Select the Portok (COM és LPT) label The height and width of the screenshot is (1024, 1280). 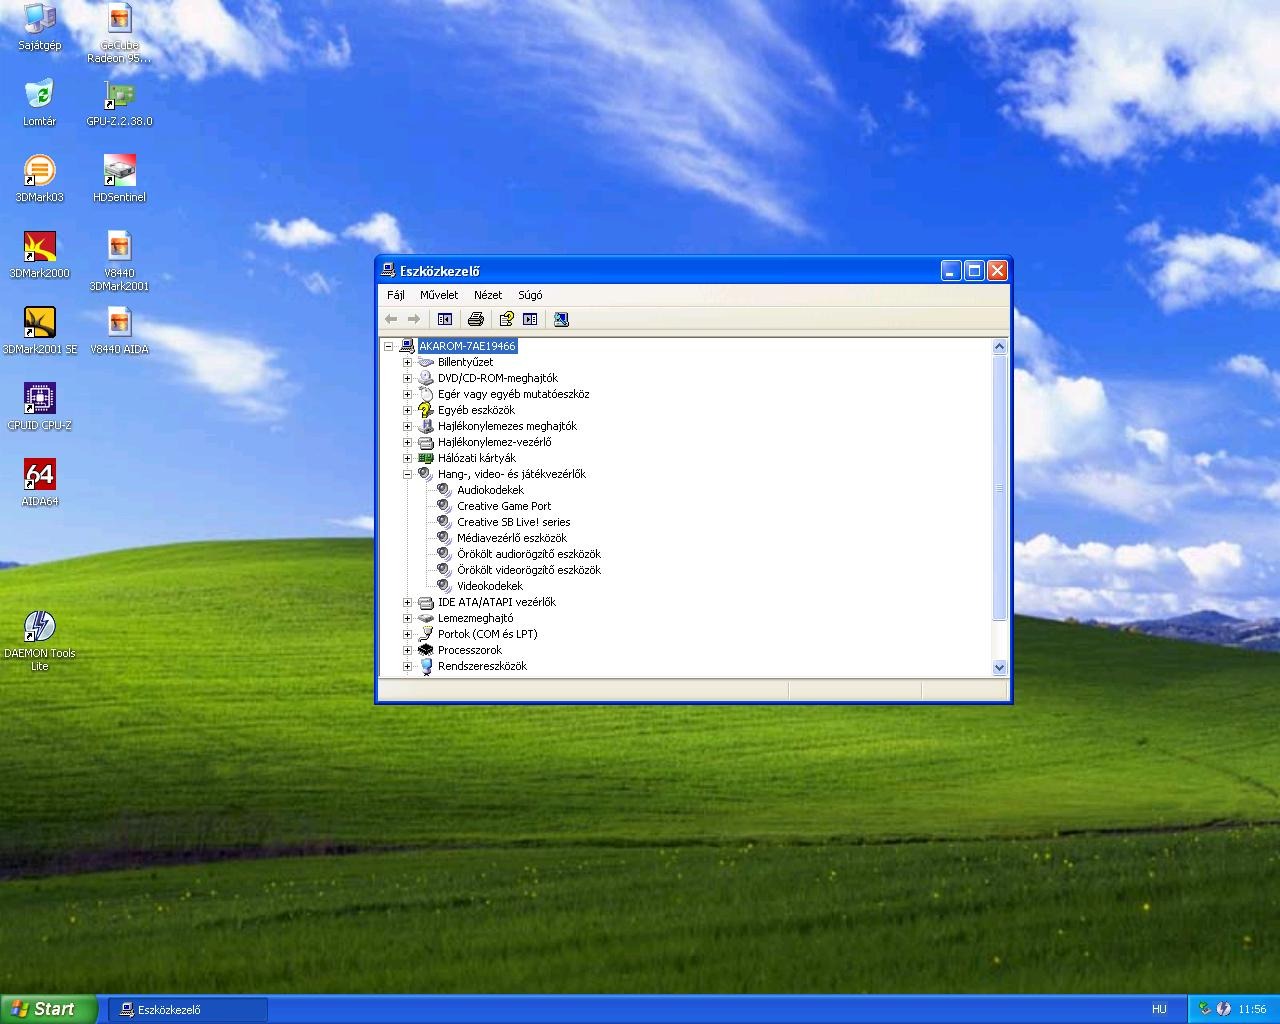487,634
